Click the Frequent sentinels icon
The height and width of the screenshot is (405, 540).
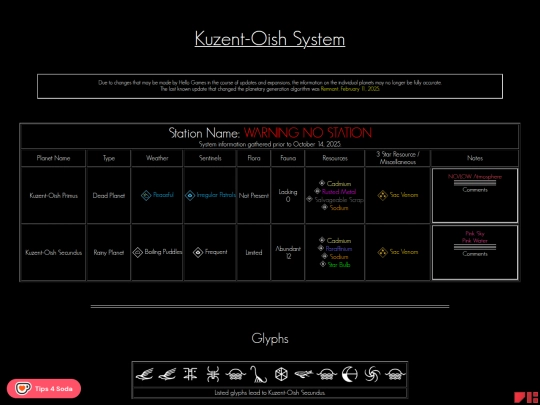tap(198, 252)
